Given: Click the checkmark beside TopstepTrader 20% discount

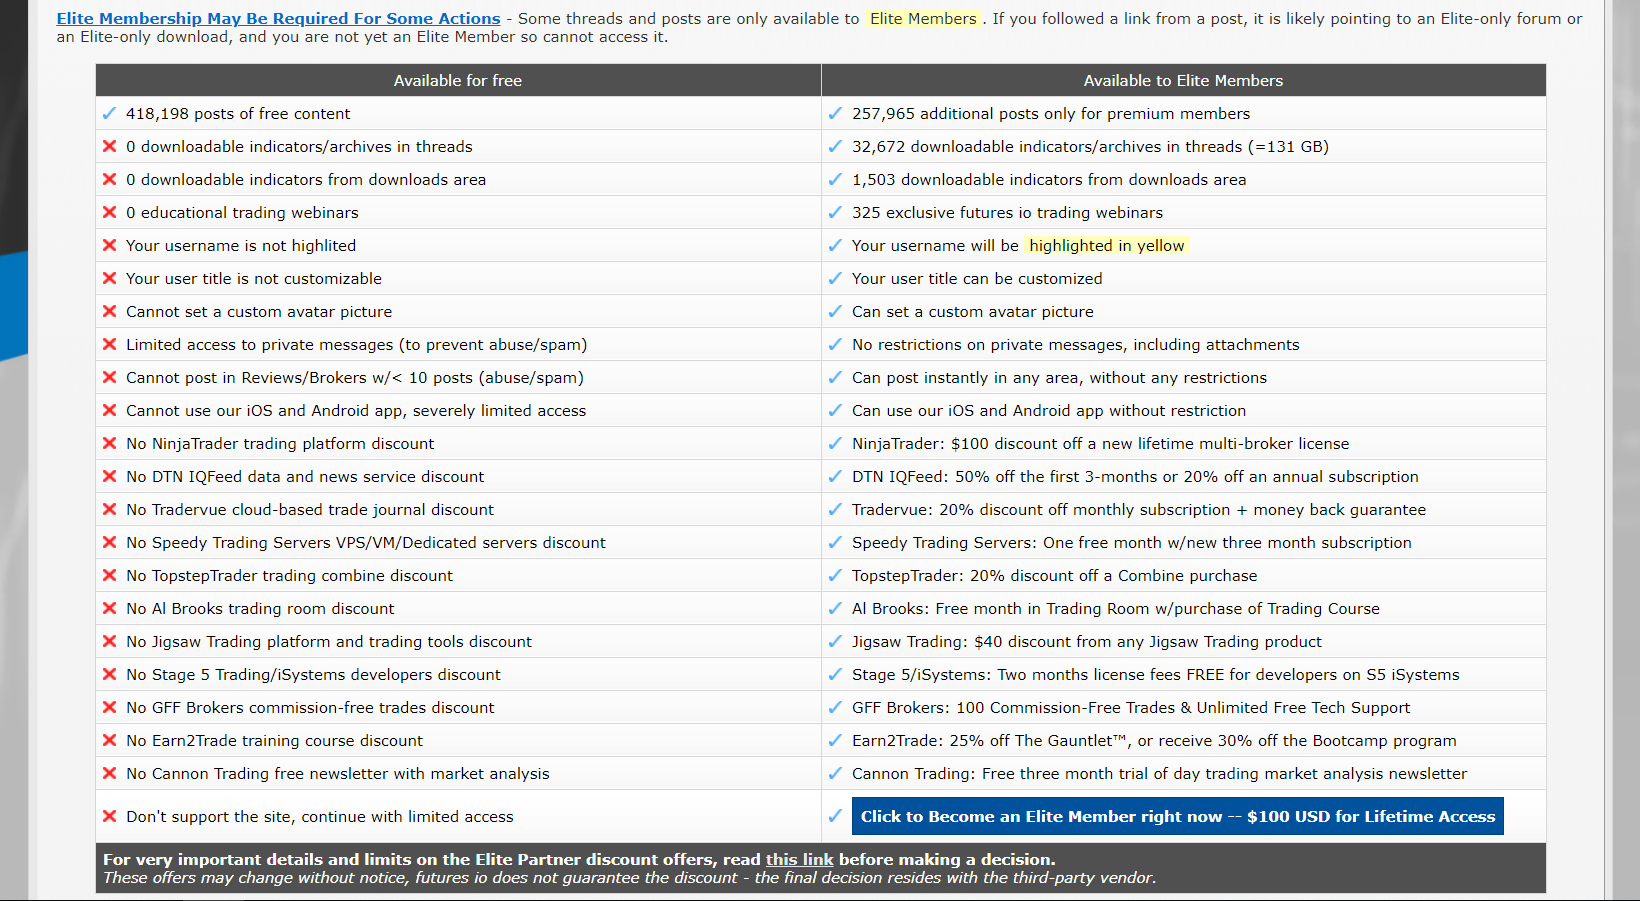Looking at the screenshot, I should click(x=836, y=575).
